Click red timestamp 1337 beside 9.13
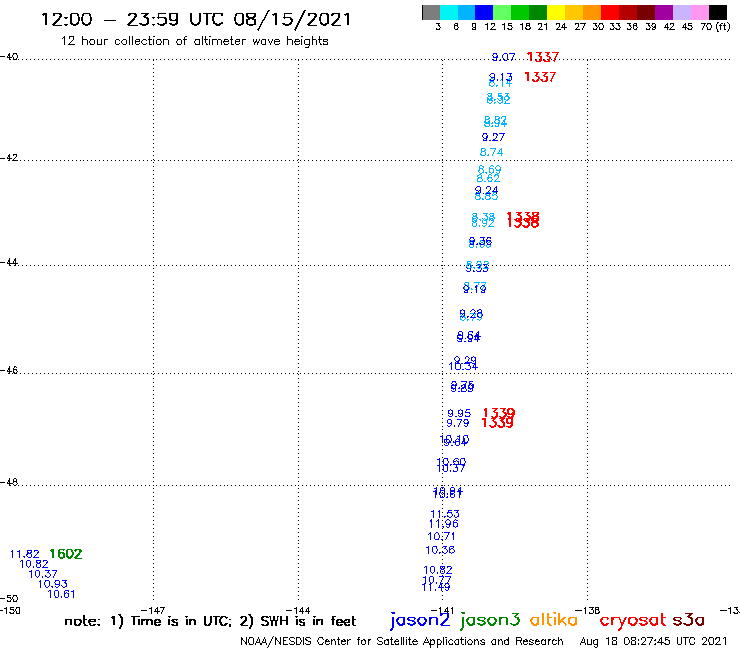This screenshot has height=650, width=740. 540,77
